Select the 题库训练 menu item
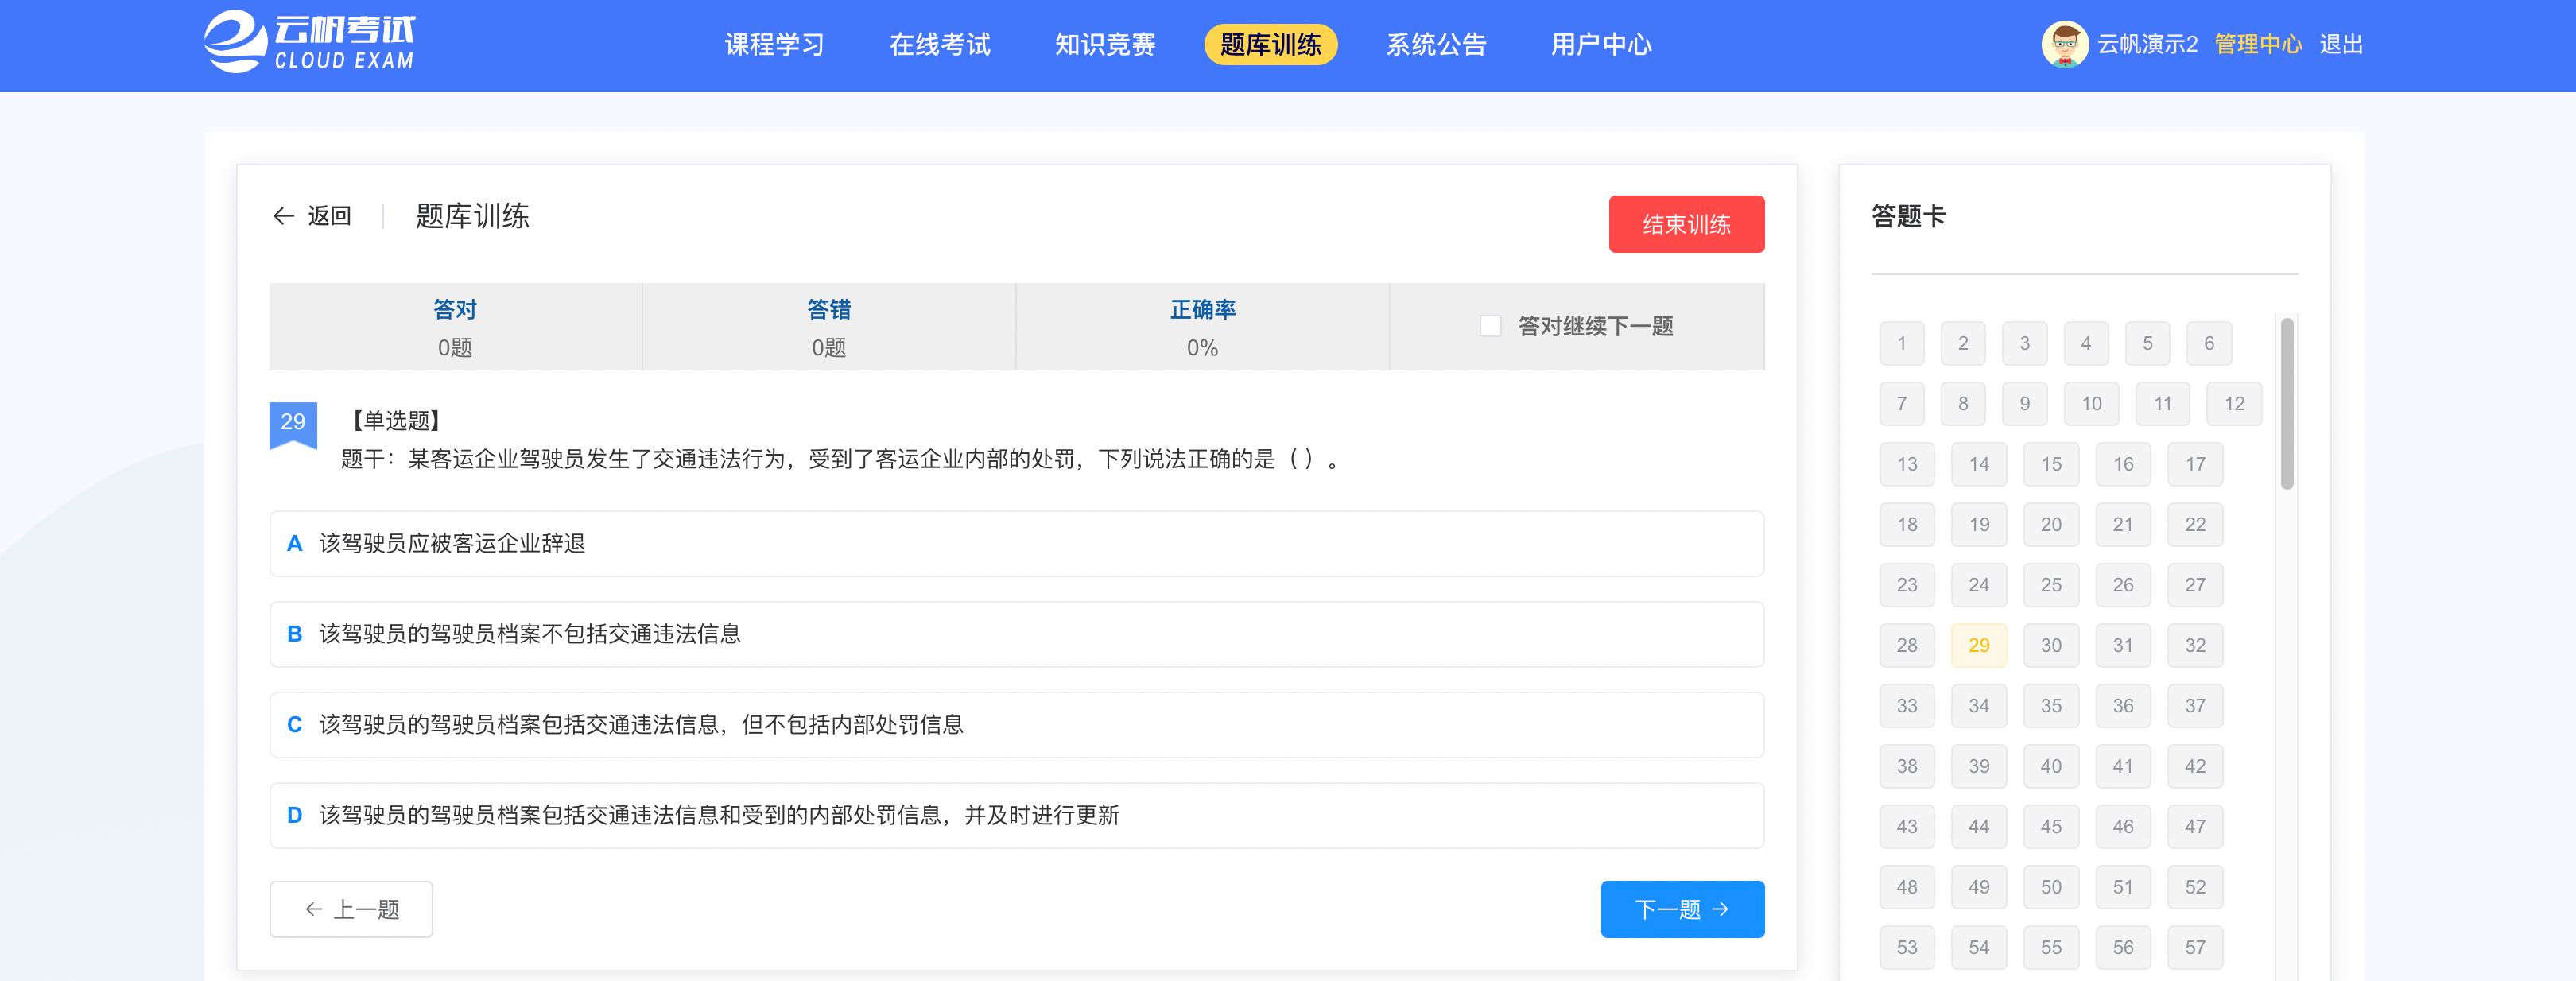Image resolution: width=2576 pixels, height=981 pixels. [x=1270, y=45]
